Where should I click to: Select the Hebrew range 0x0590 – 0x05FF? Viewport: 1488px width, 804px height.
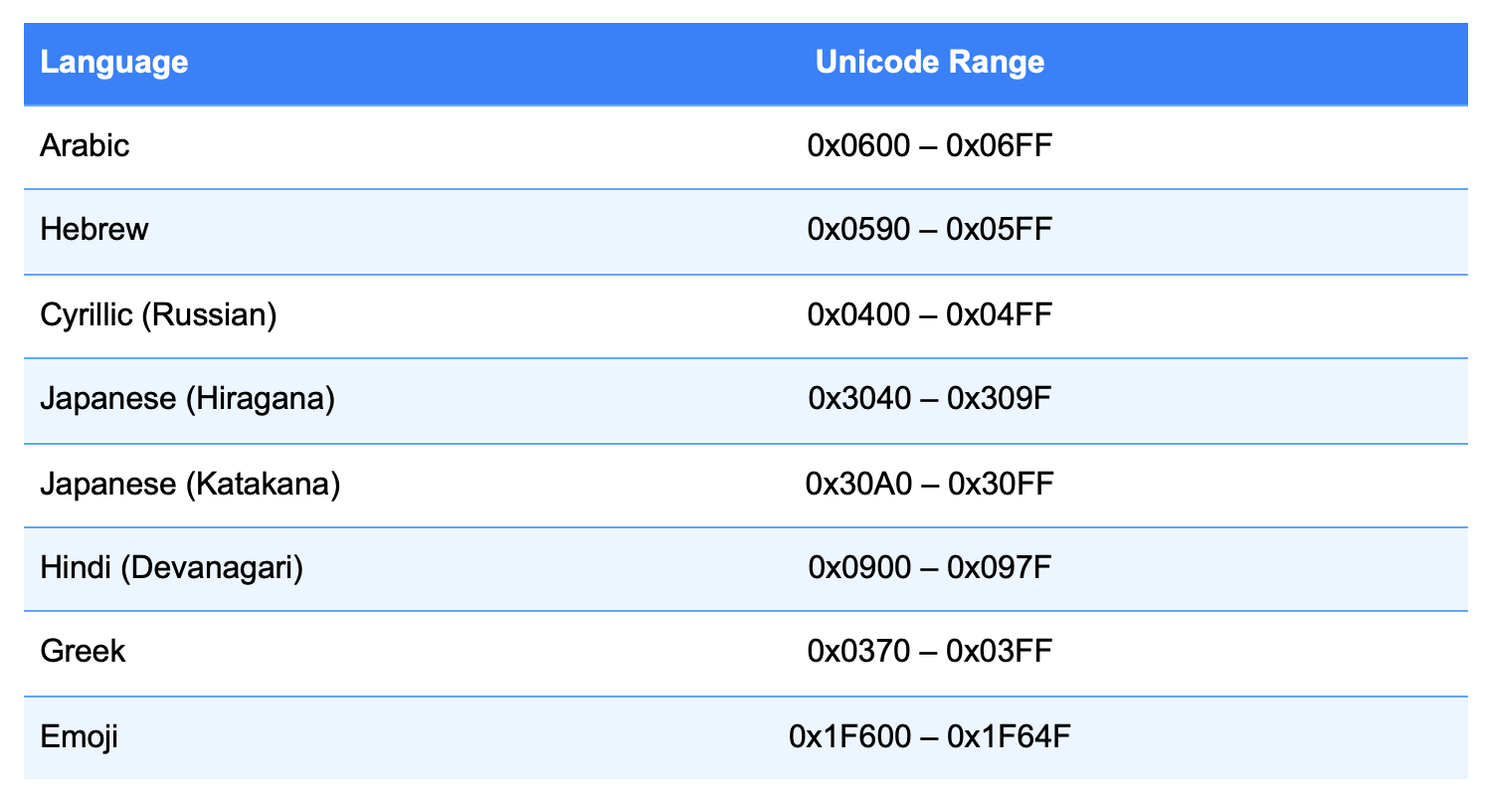coord(930,230)
